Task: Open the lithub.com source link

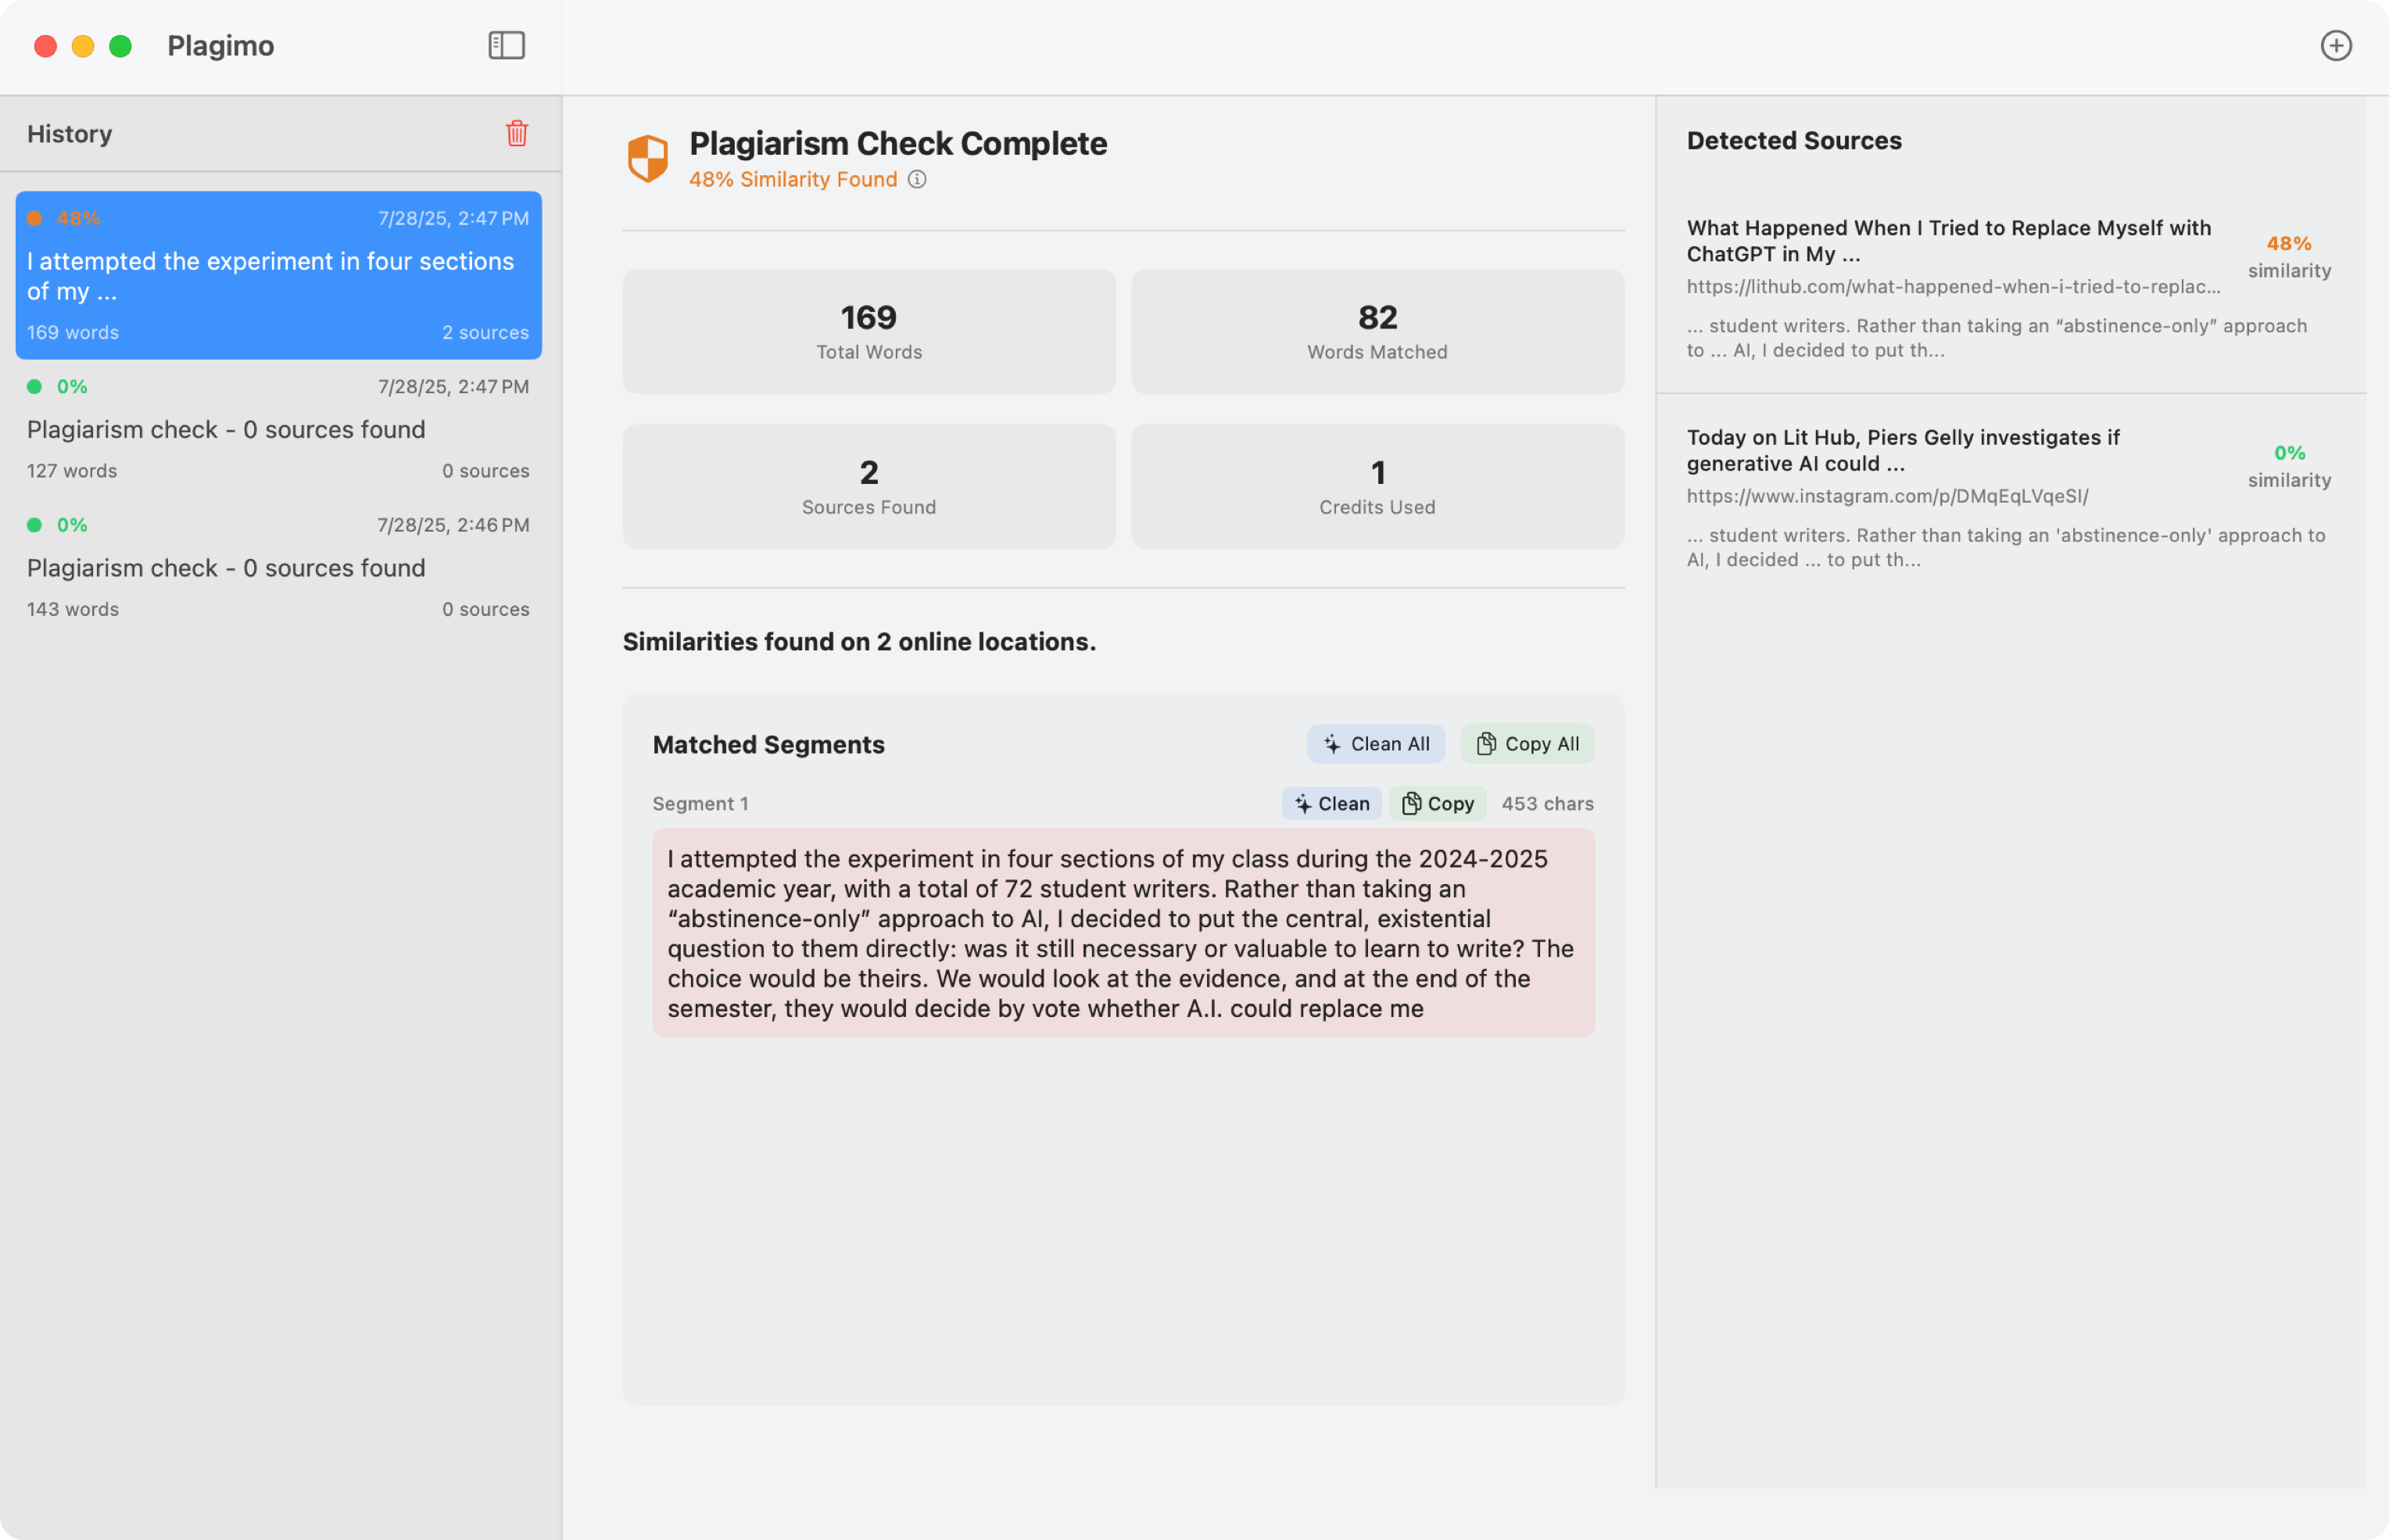Action: pyautogui.click(x=1952, y=287)
